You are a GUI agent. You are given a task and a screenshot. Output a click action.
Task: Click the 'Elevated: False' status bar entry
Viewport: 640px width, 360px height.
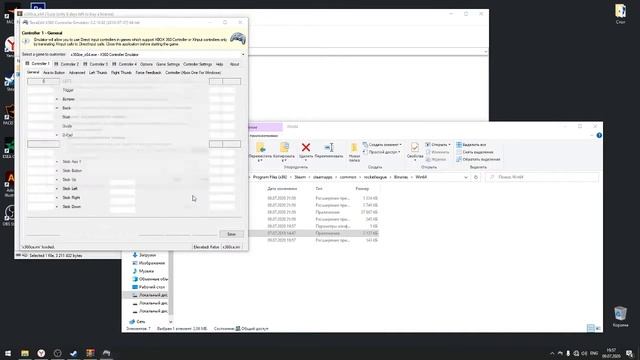click(206, 247)
